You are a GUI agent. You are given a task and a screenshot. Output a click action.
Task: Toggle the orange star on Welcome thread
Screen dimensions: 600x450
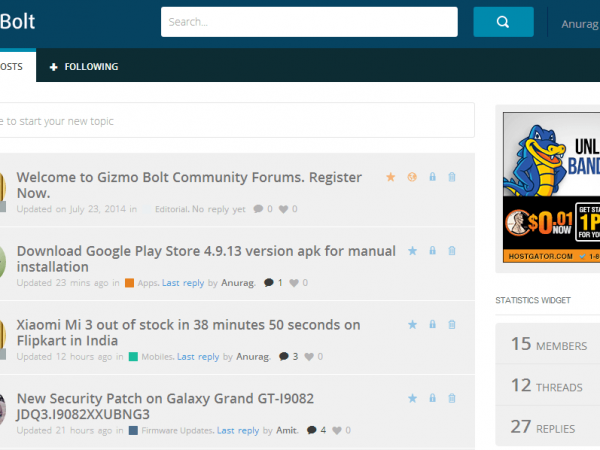tap(390, 177)
